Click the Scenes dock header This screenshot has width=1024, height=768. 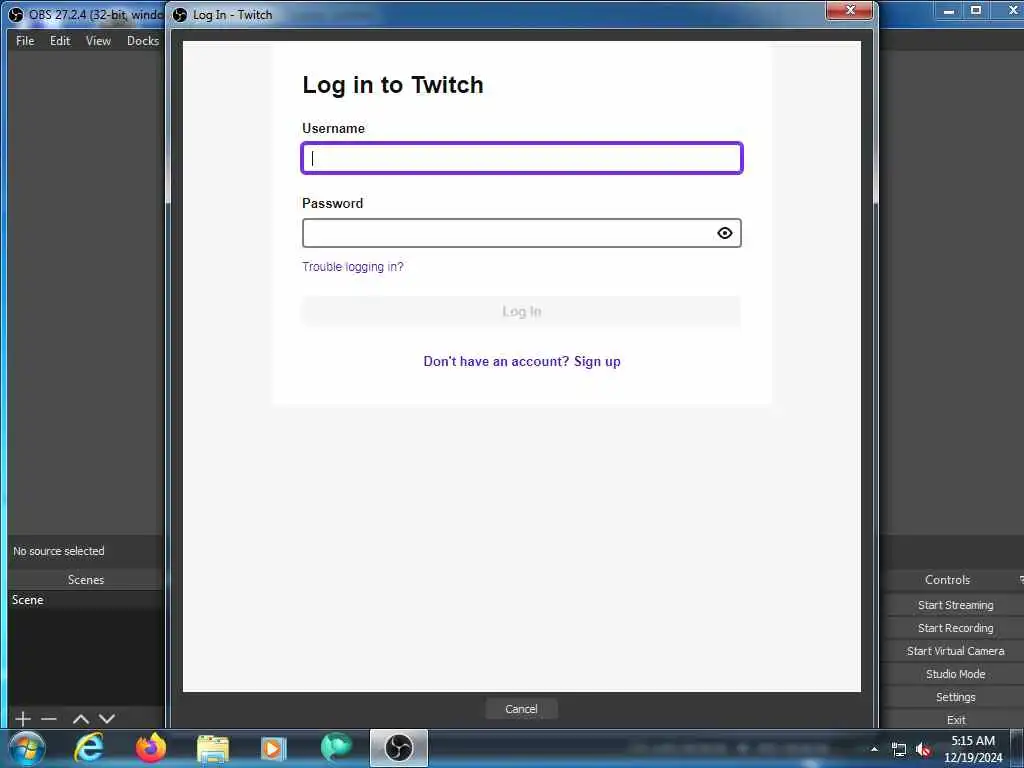point(86,579)
